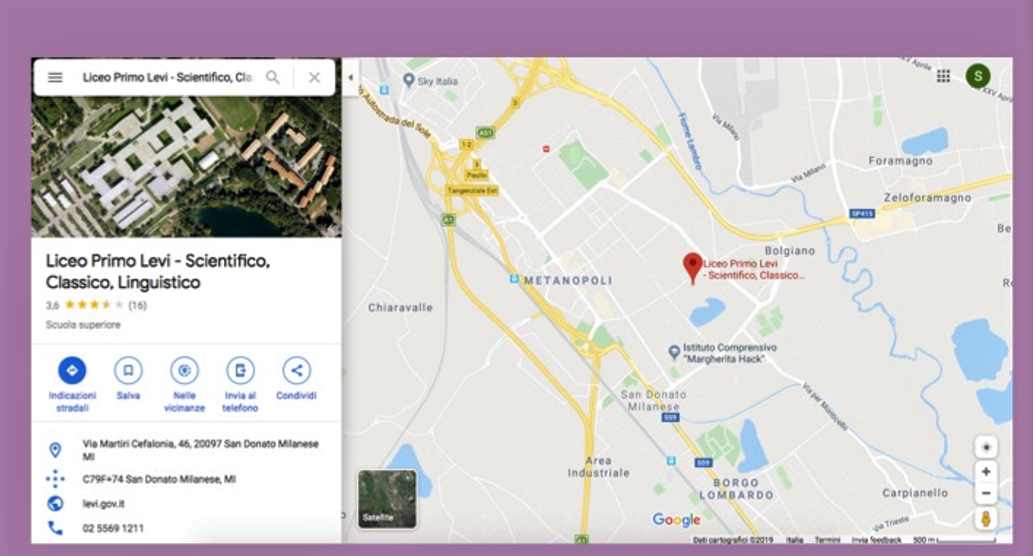Open the hamburger menu in search box
This screenshot has height=556, width=1033.
55,78
